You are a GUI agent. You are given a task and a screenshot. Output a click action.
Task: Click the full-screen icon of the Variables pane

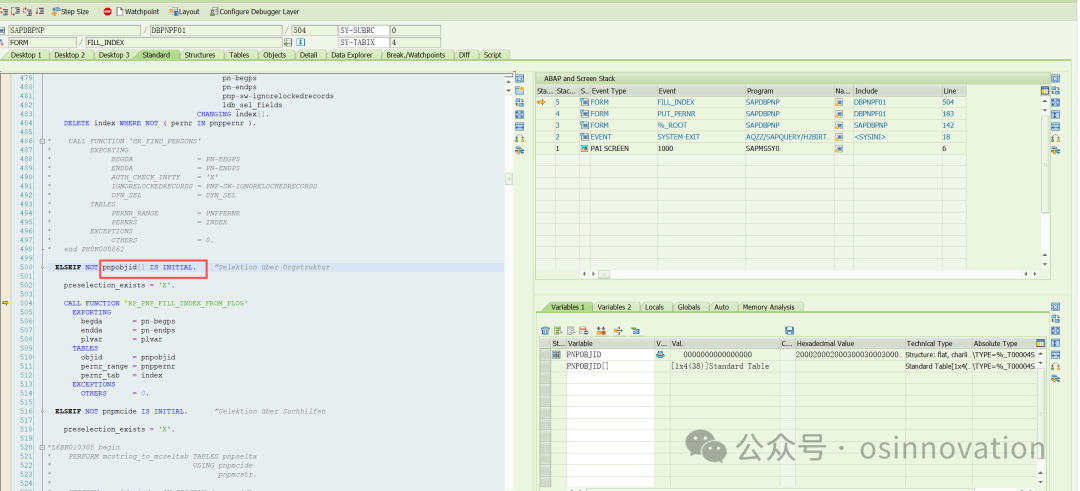1055,331
